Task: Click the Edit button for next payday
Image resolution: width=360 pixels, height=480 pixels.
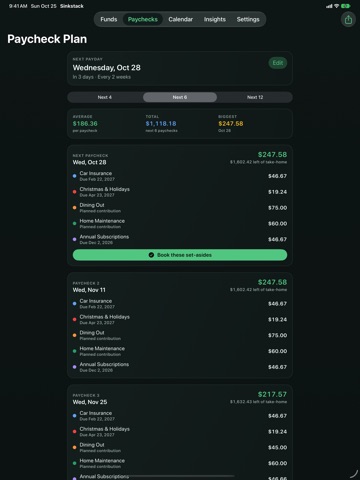Action: (x=278, y=63)
